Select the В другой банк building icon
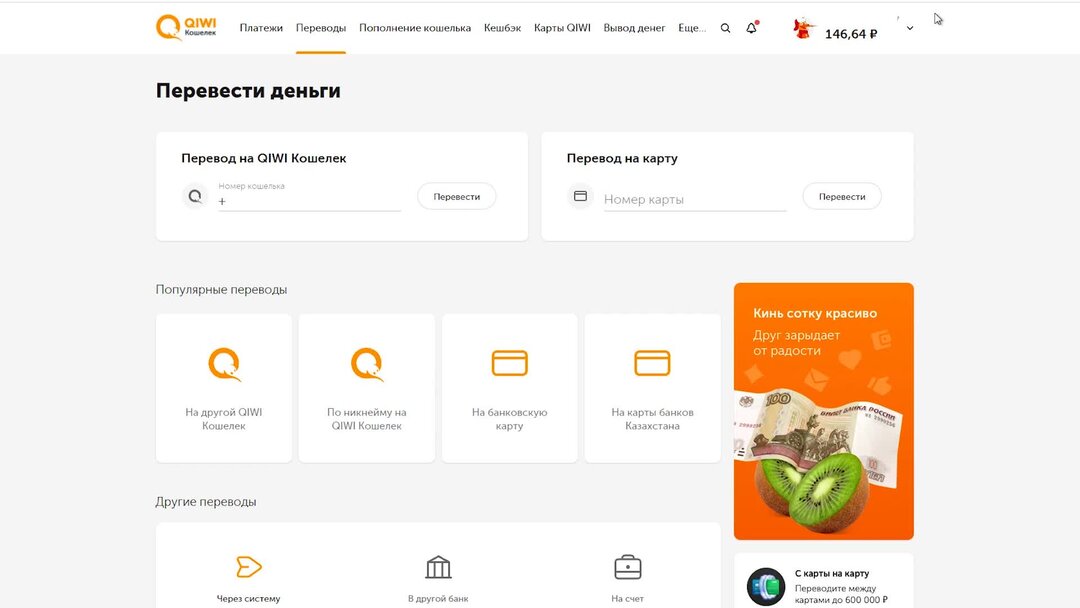The image size is (1080, 608). (438, 567)
